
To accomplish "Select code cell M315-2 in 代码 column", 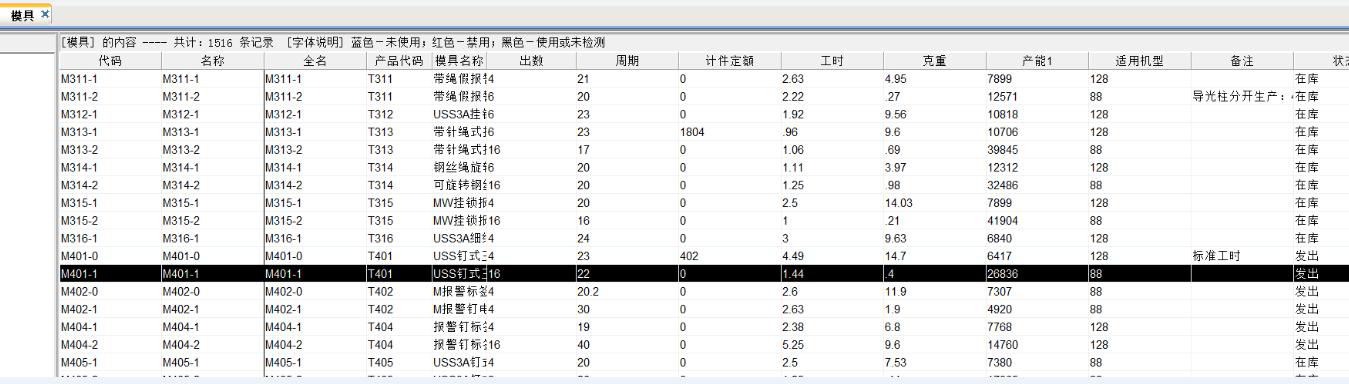I will pos(110,220).
